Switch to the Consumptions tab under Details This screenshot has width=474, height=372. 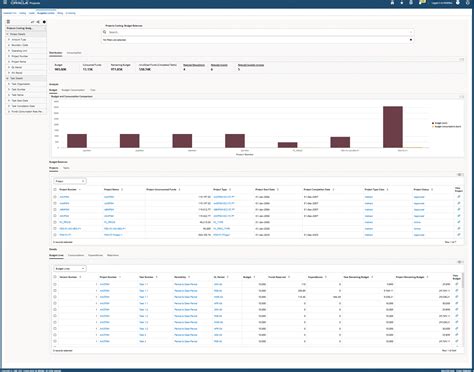coord(76,255)
